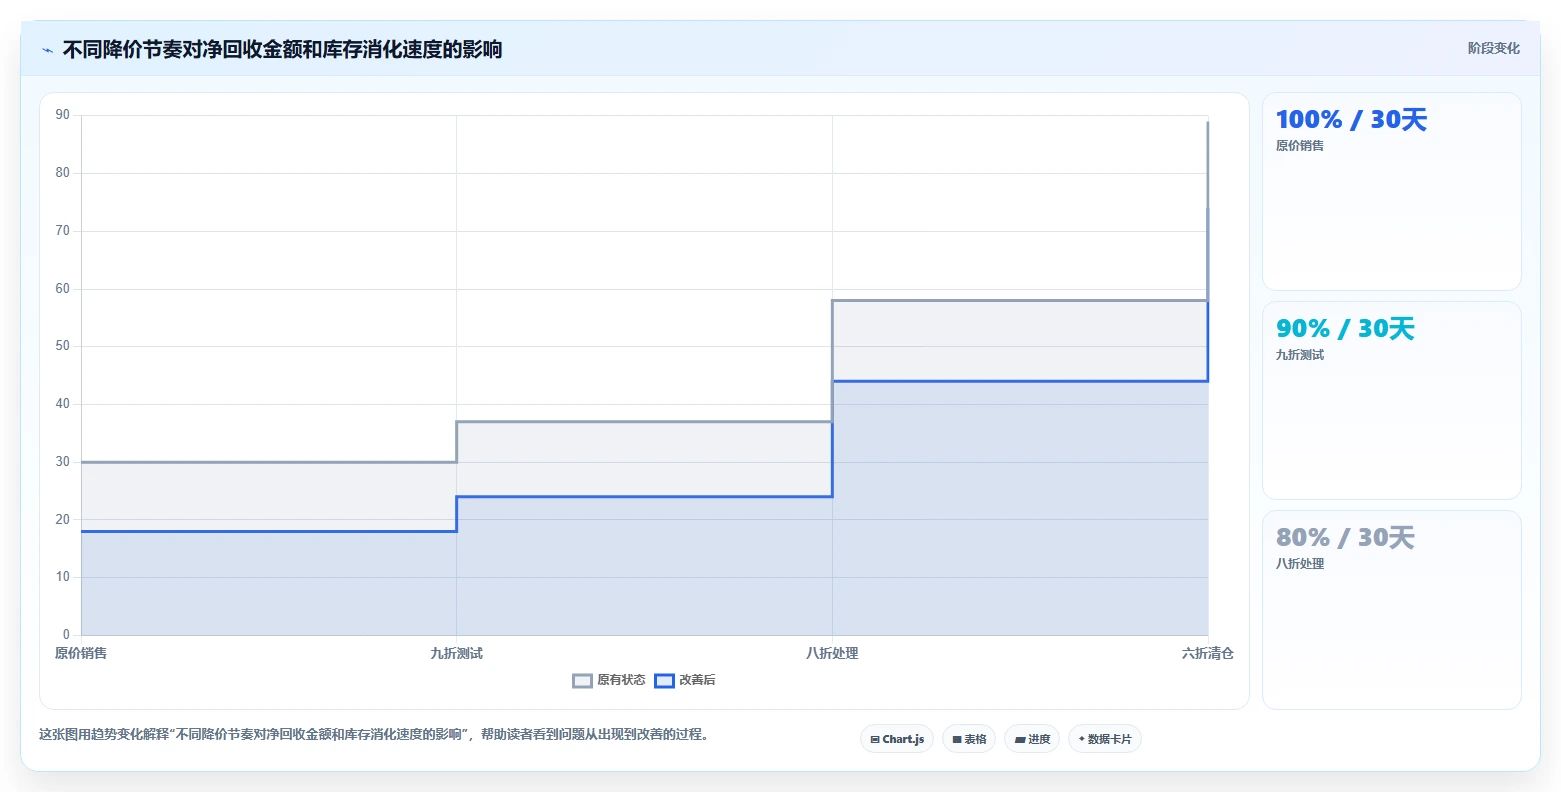The image size is (1561, 792).
Task: Click the blue step line at level 44
Action: pyautogui.click(x=1020, y=381)
